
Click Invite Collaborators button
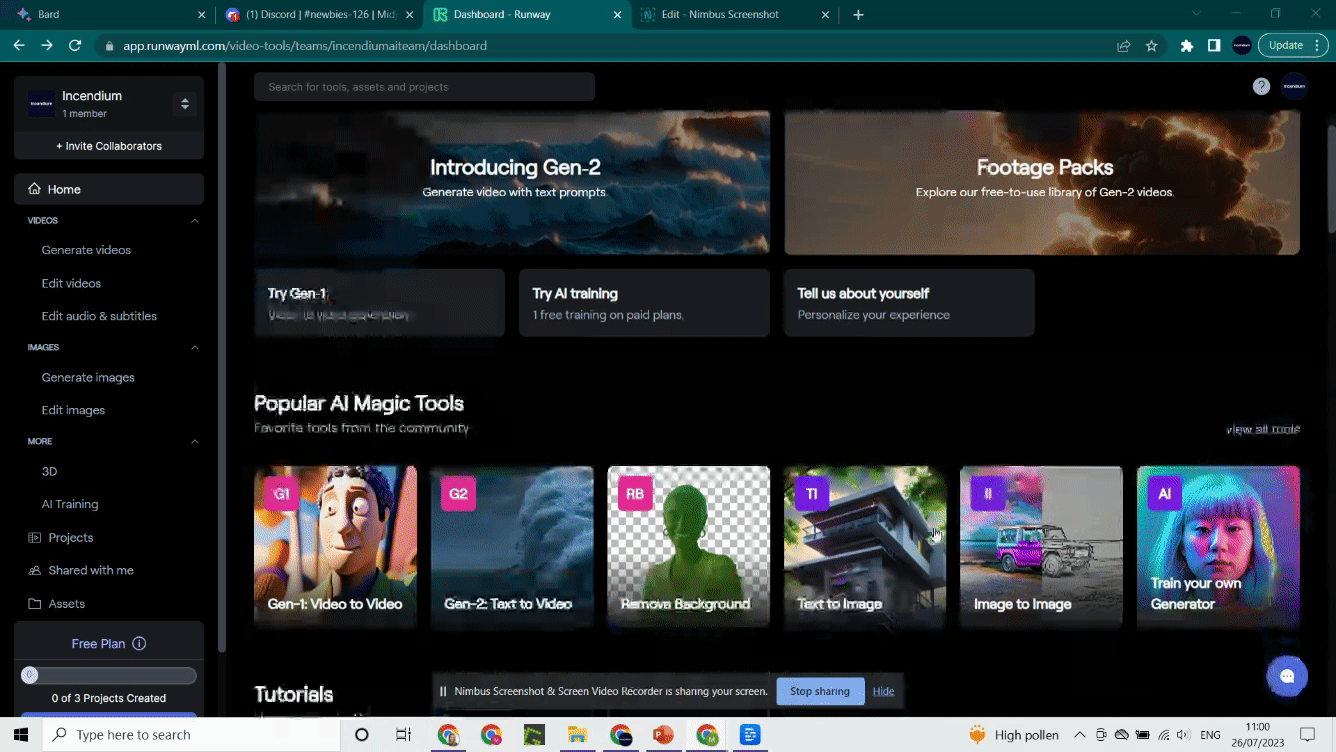tap(109, 146)
